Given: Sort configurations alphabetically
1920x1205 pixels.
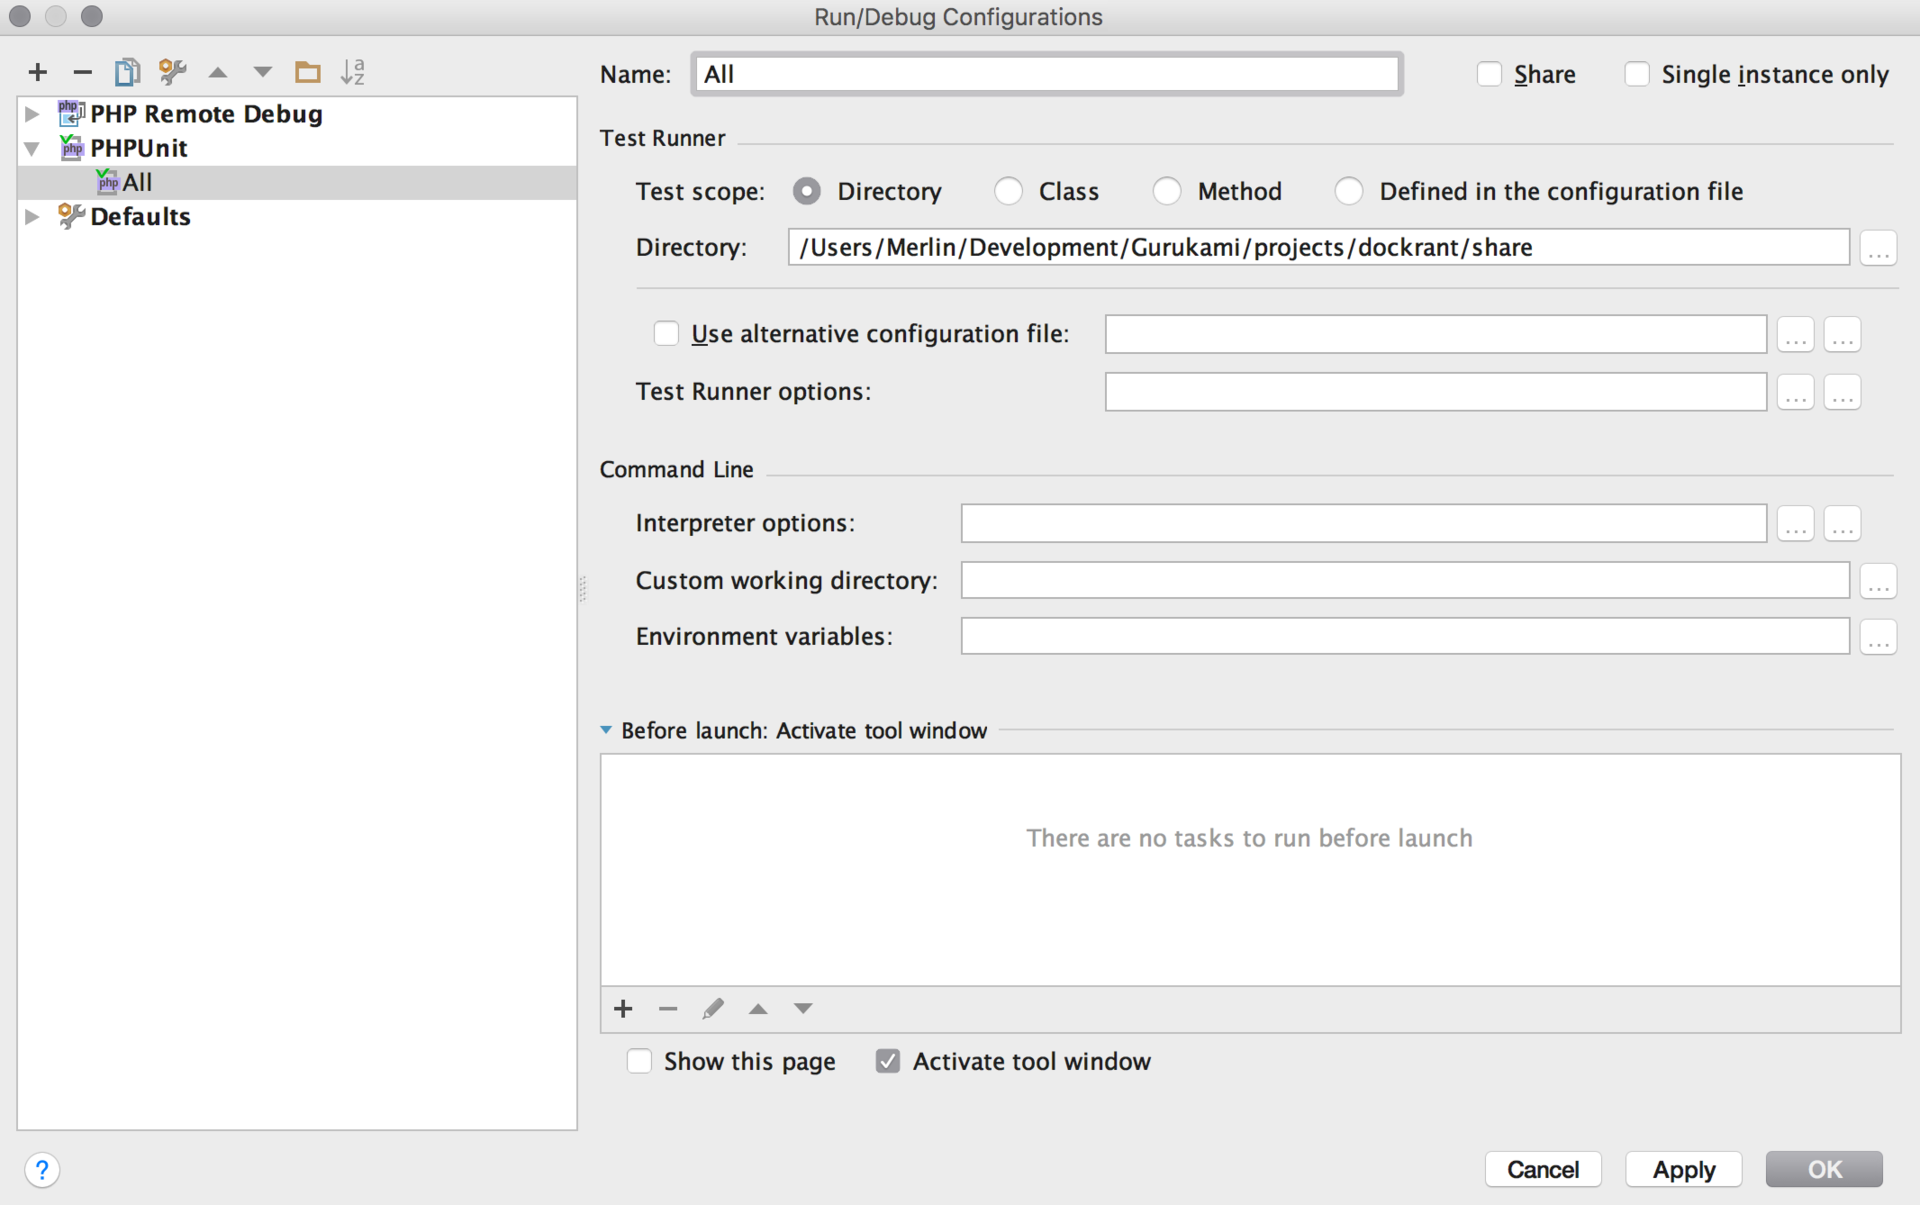Looking at the screenshot, I should (x=353, y=72).
